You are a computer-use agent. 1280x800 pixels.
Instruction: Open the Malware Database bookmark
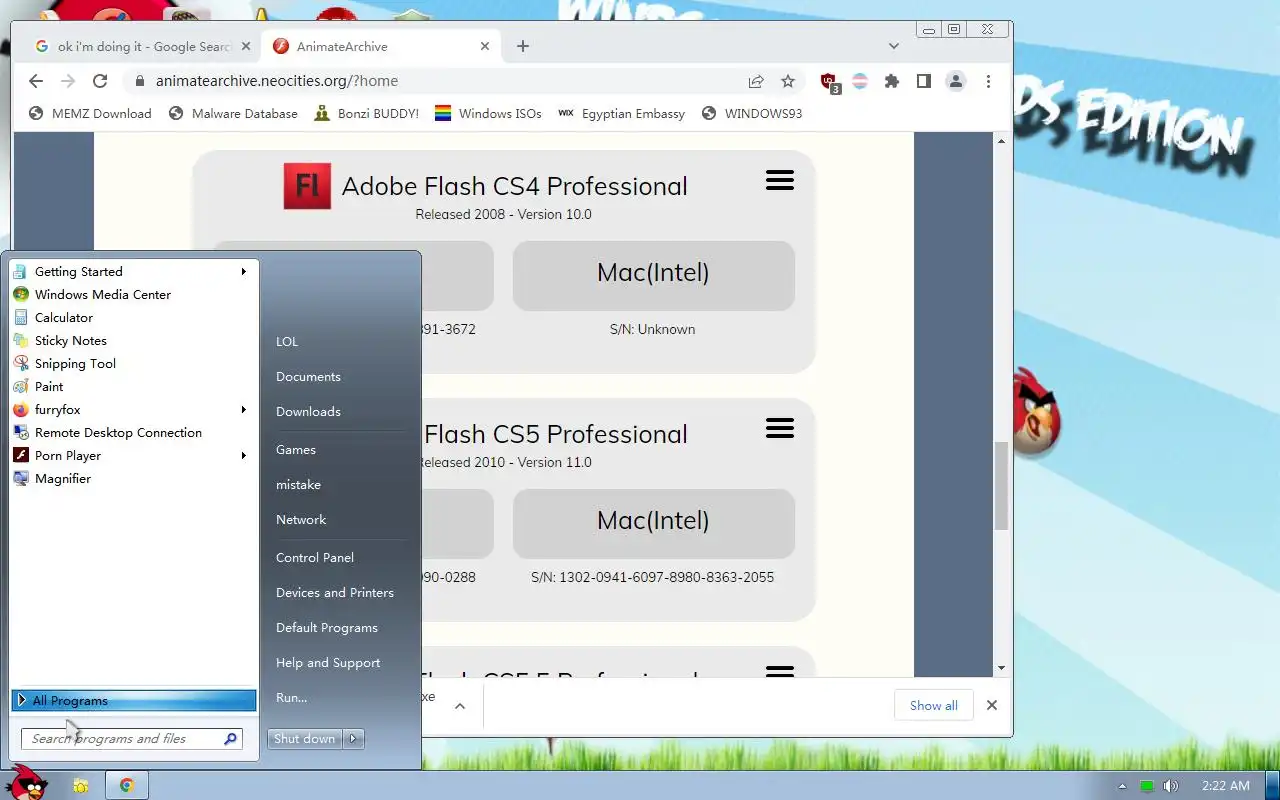(233, 114)
